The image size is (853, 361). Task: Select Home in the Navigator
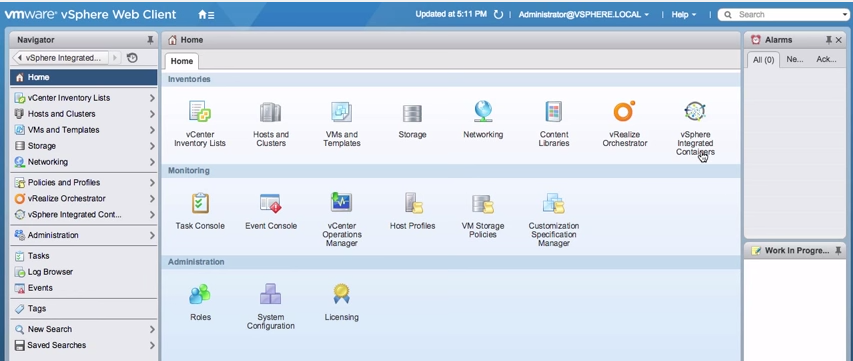84,77
